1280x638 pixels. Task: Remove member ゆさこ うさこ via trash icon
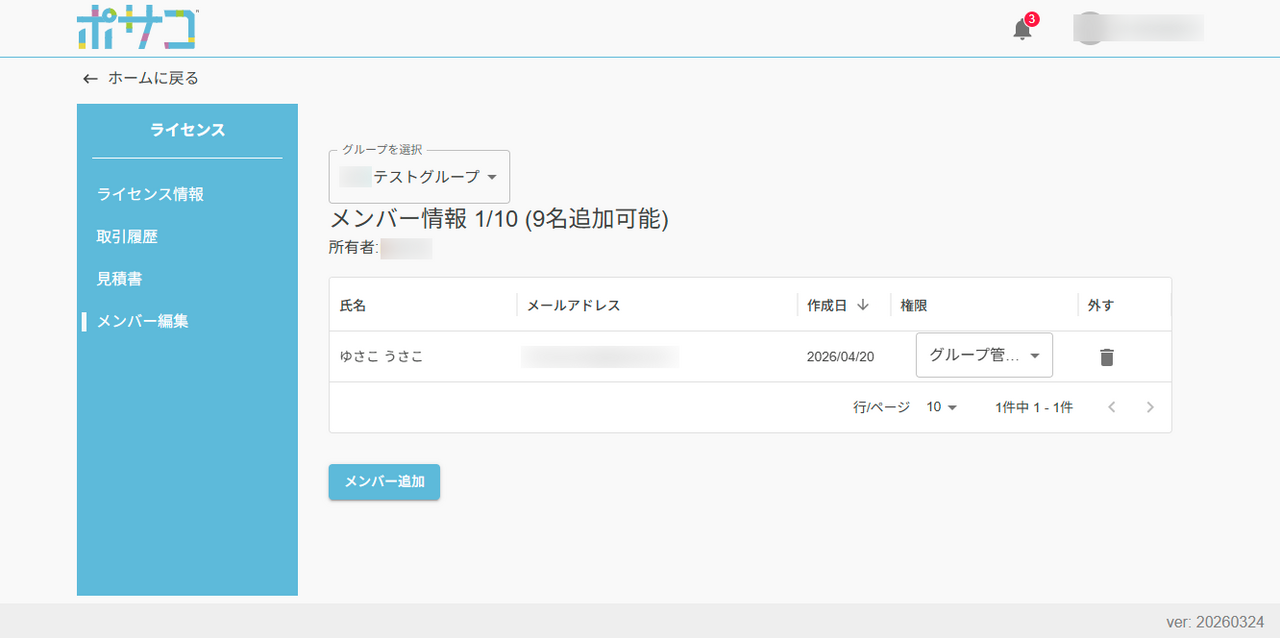[1106, 356]
